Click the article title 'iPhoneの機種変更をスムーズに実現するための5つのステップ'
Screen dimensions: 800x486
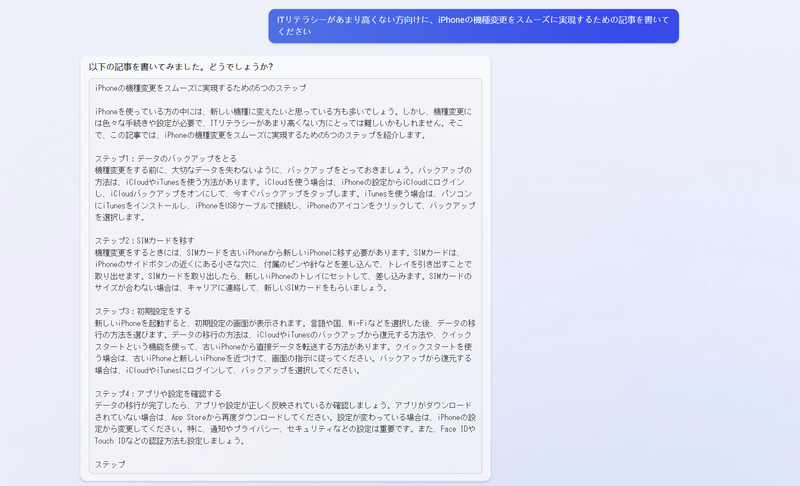[201, 88]
